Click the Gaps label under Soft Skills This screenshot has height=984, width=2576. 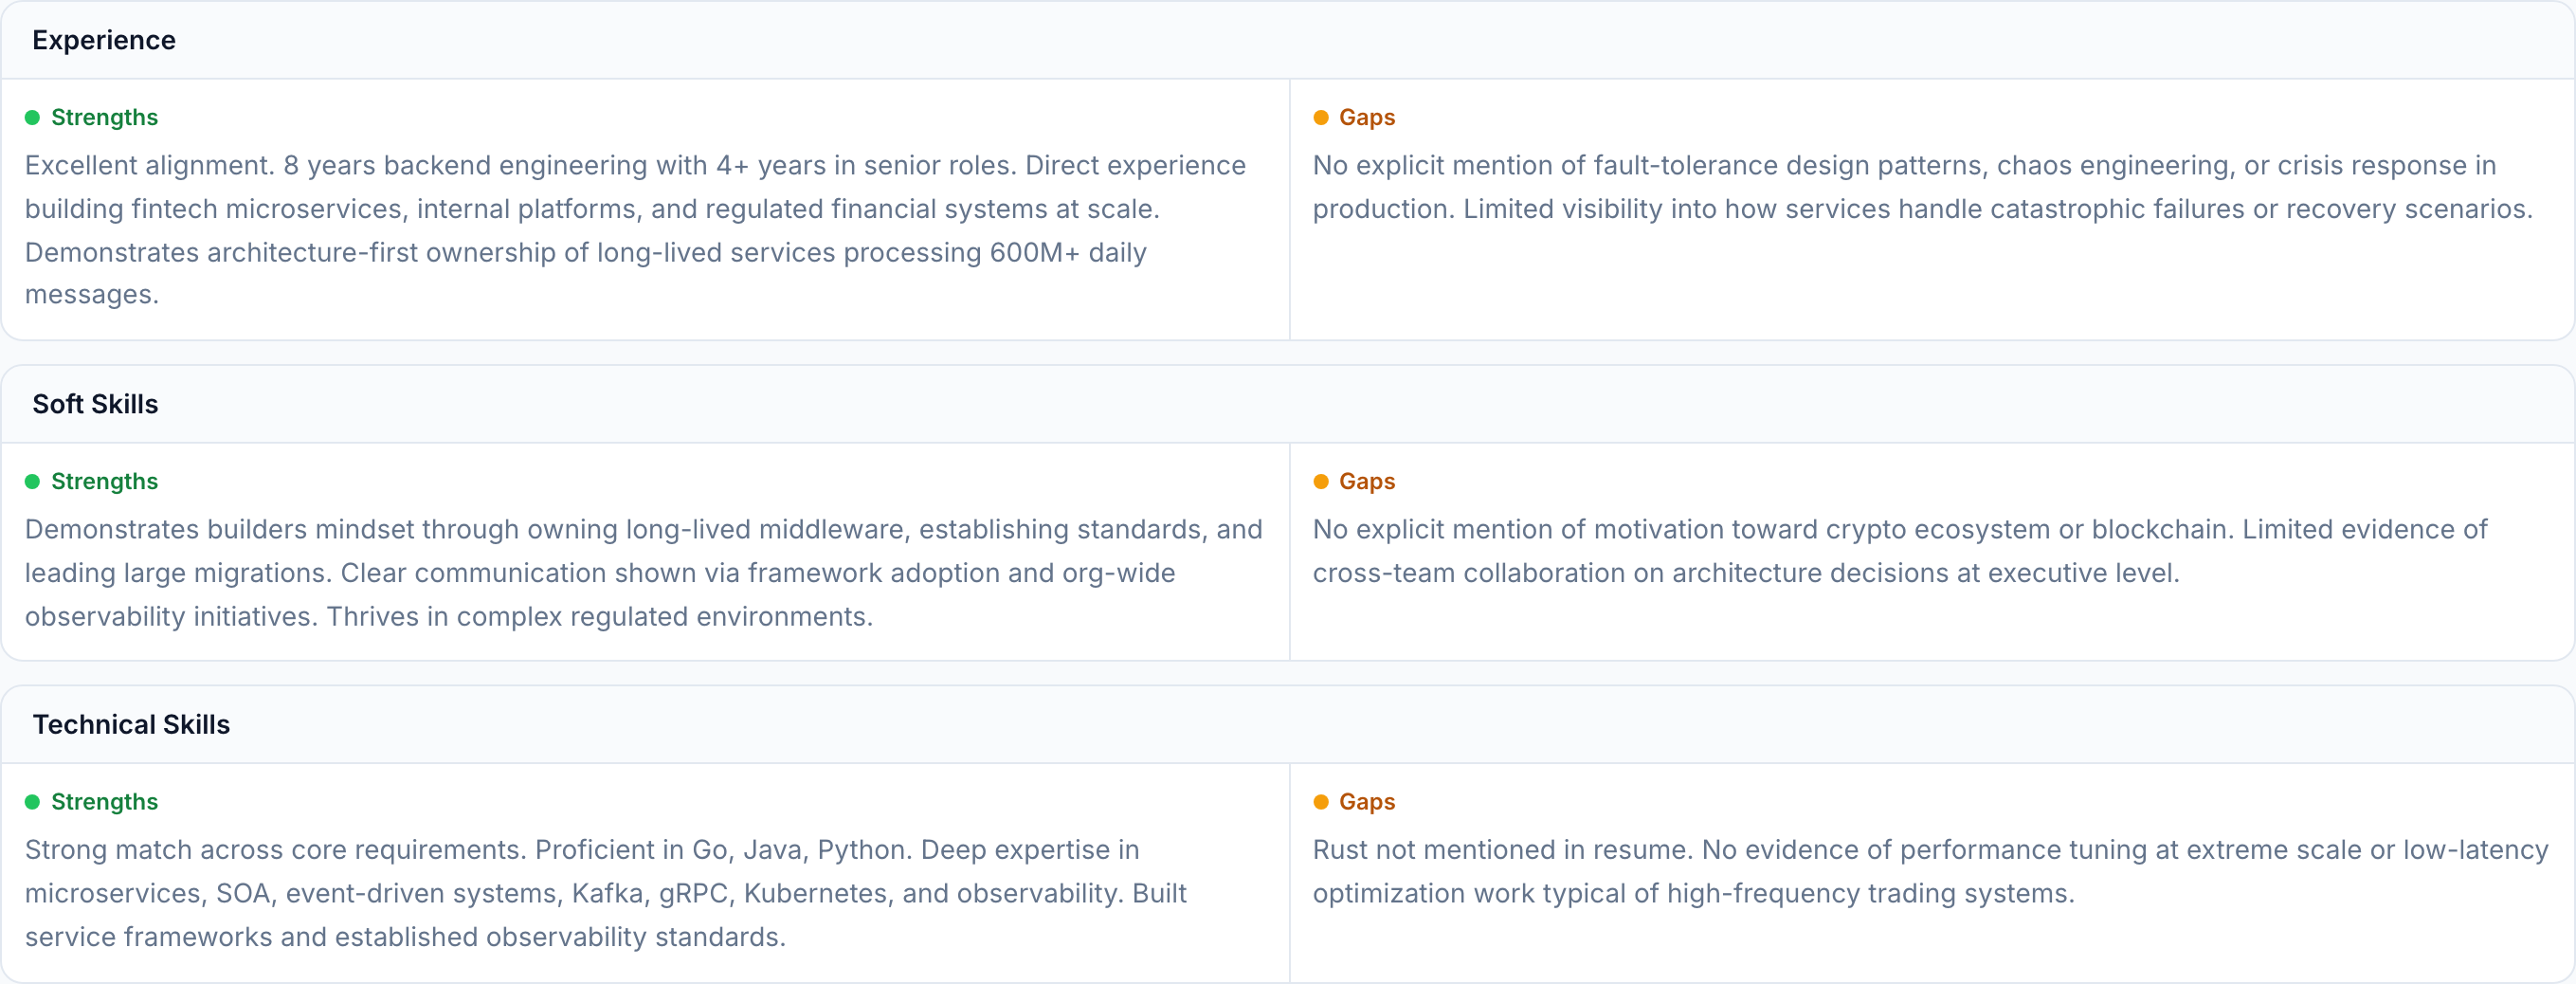pyautogui.click(x=1366, y=482)
